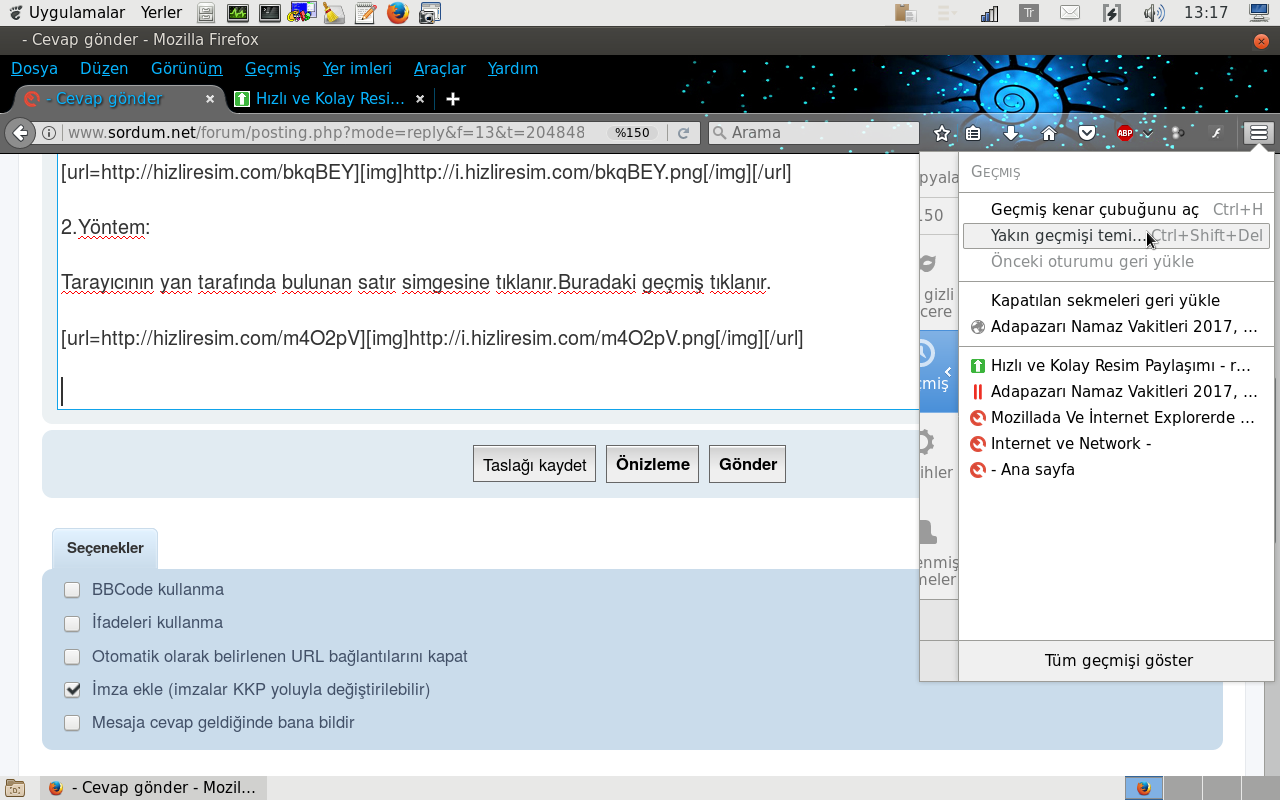Click the Flash plugin icon in toolbar
Viewport: 1280px width, 800px height.
[x=1217, y=133]
